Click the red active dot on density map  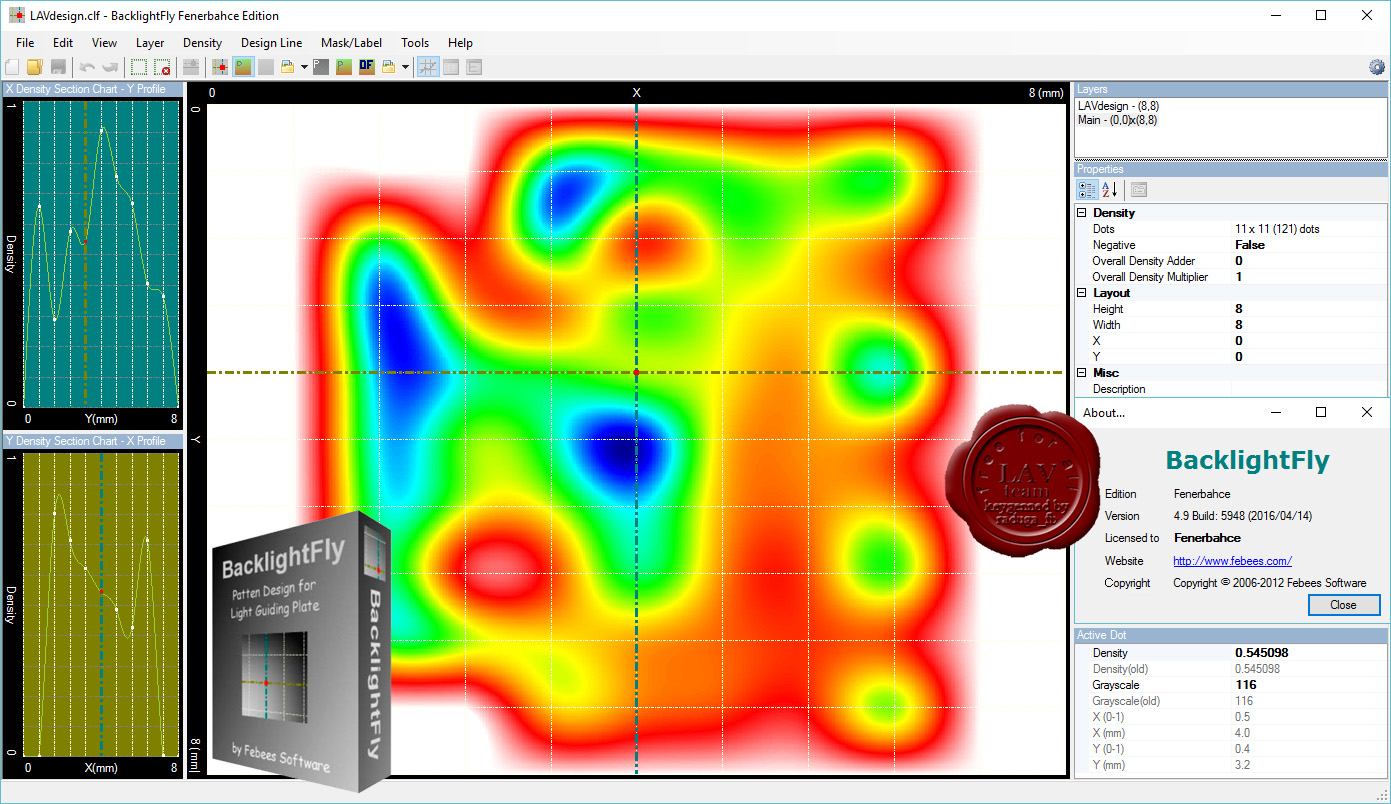point(636,372)
